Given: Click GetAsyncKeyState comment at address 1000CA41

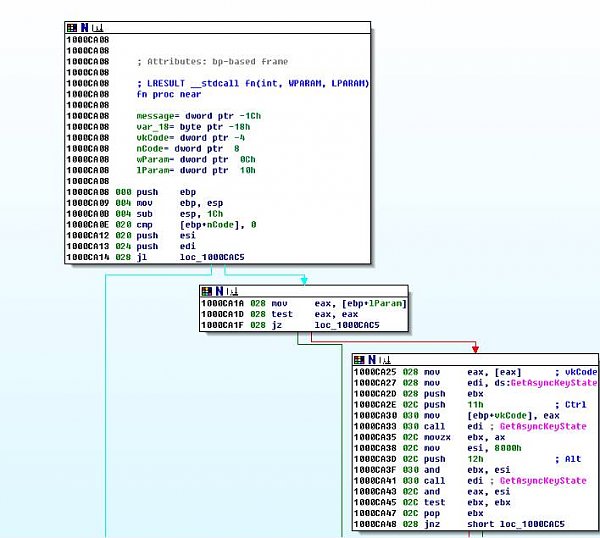Looking at the screenshot, I should pyautogui.click(x=543, y=481).
